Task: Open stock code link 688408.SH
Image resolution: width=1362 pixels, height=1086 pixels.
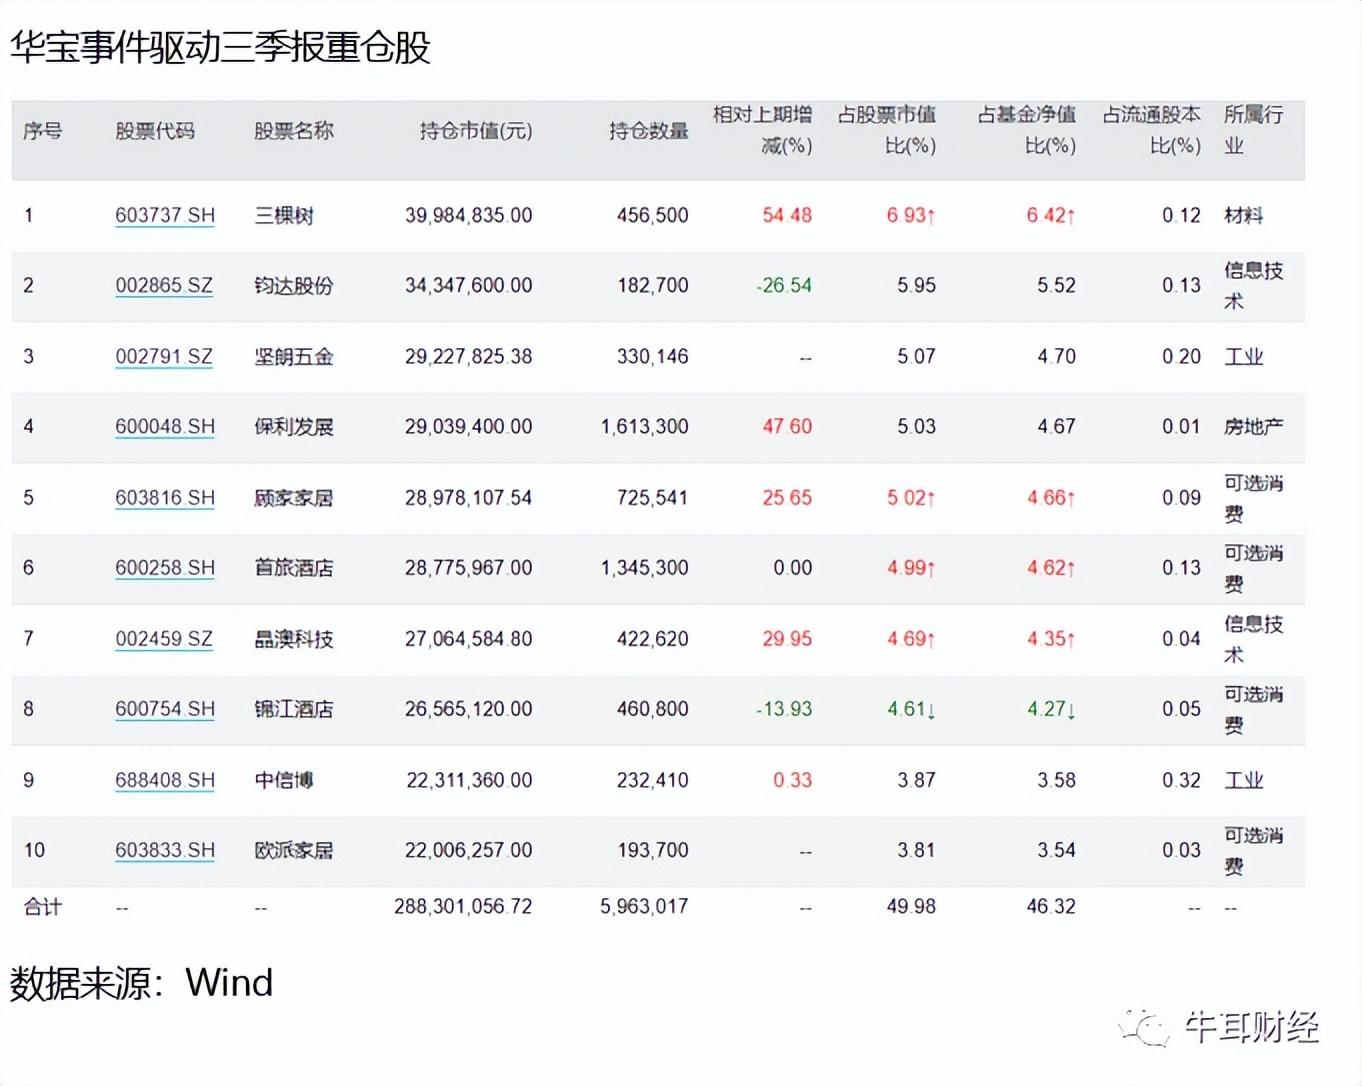Action: coord(165,780)
